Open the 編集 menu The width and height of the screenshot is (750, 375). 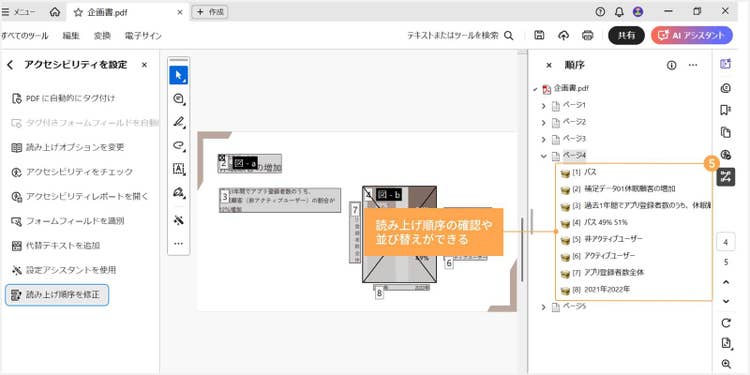[x=71, y=35]
